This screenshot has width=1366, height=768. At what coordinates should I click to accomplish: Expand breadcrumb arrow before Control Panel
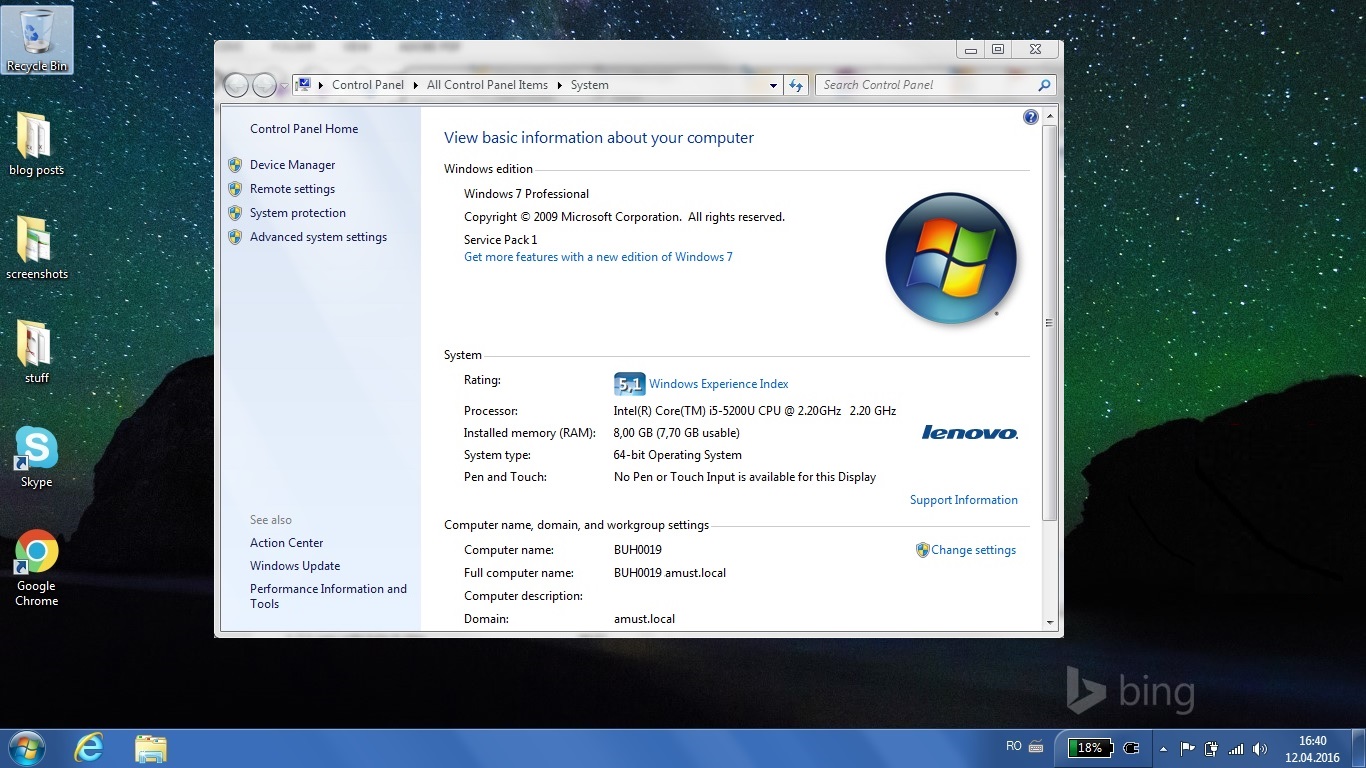pos(321,85)
